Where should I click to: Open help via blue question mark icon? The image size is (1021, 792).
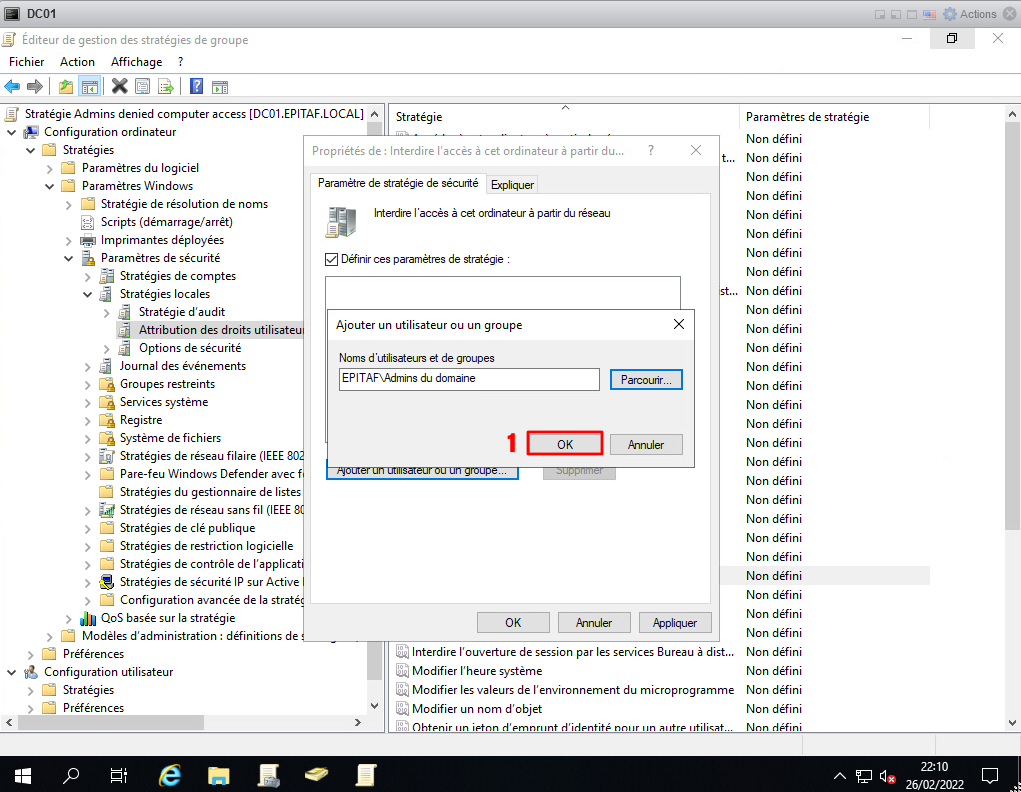[x=196, y=86]
